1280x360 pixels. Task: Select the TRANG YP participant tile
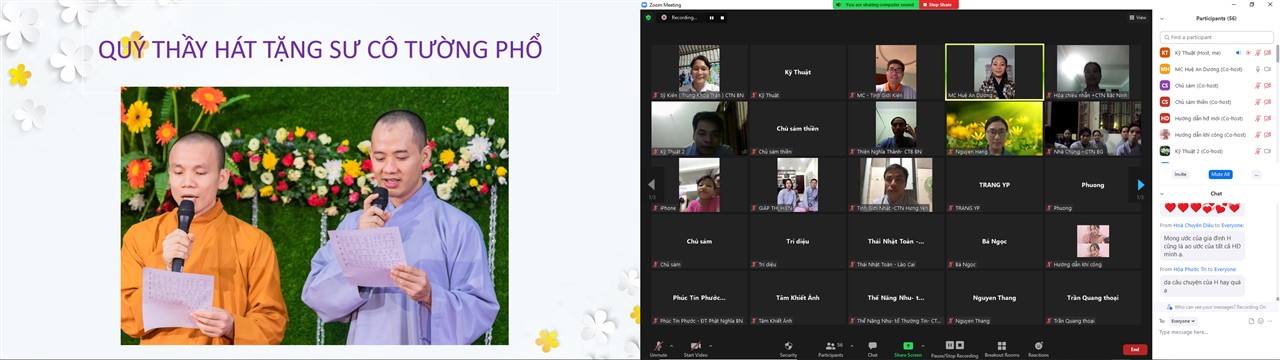click(x=994, y=185)
